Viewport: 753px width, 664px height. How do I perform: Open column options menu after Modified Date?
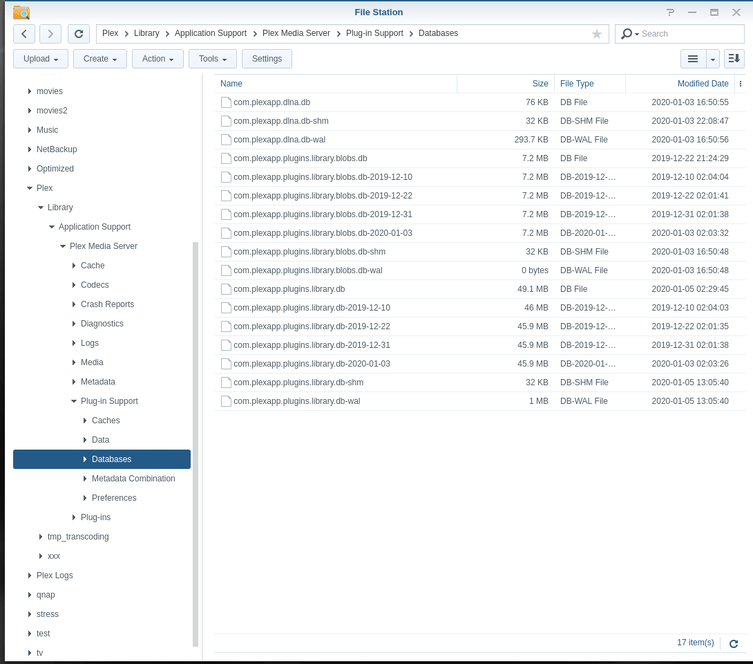[x=741, y=84]
